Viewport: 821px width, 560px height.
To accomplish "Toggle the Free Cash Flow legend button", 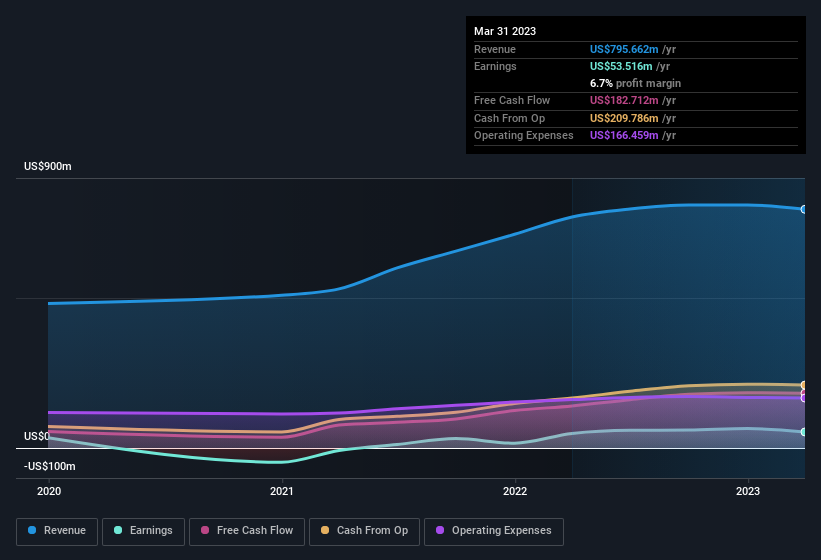I will pos(247,531).
